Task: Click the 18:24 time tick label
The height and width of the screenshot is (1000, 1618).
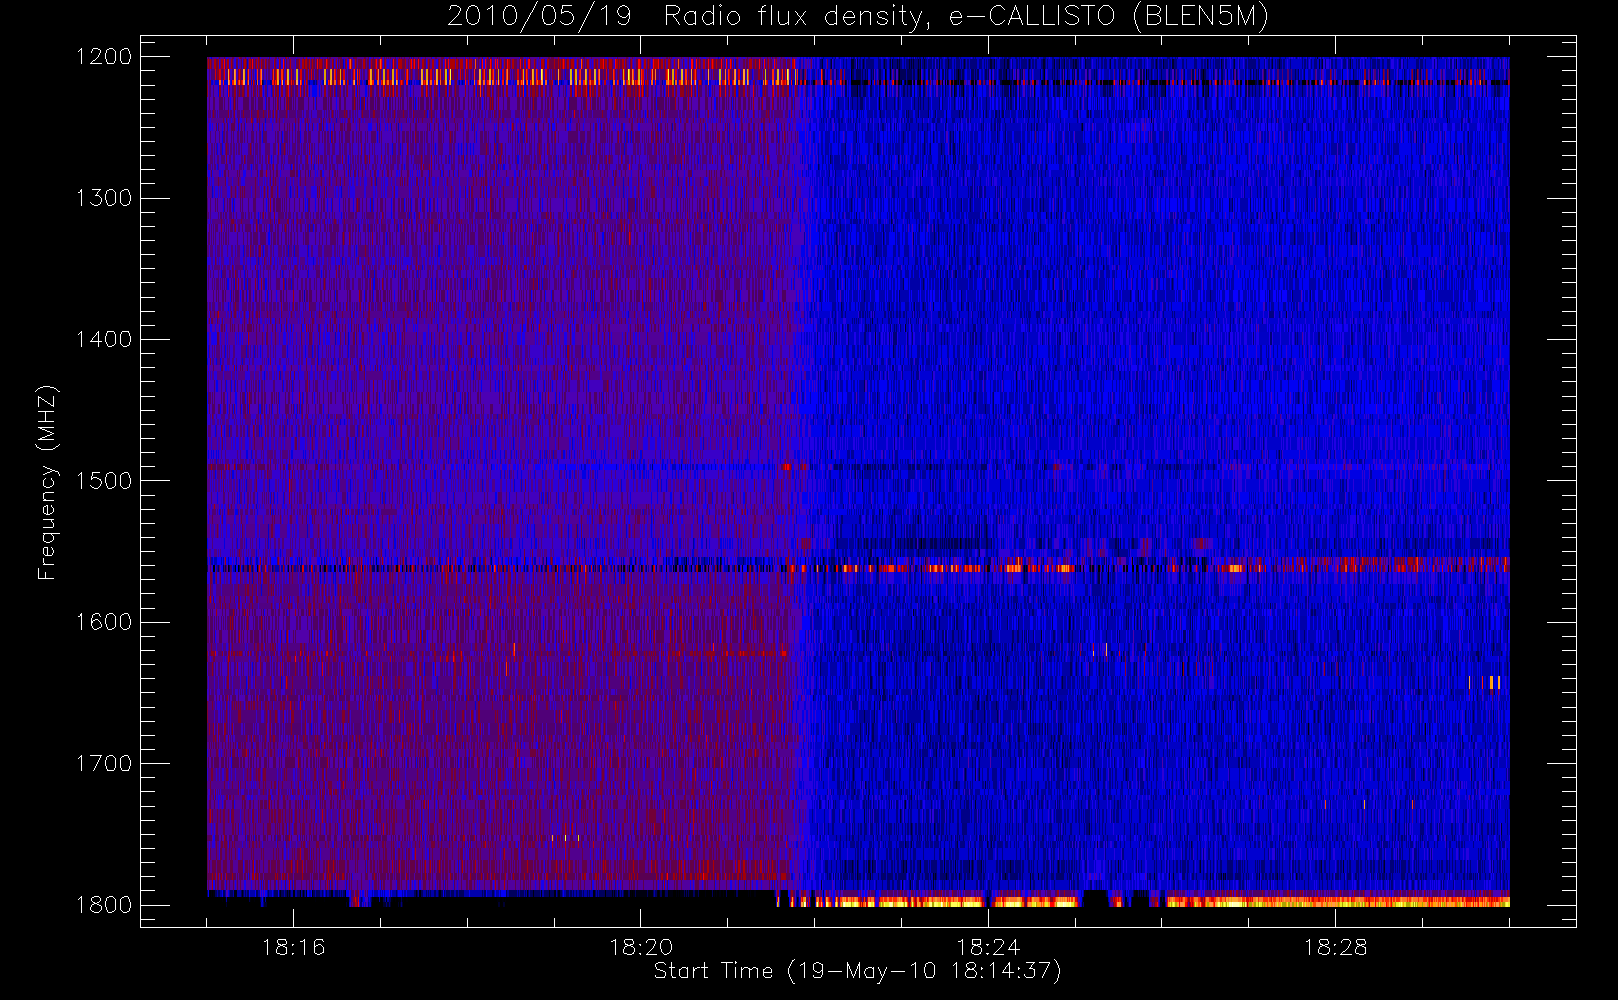Action: click(x=987, y=947)
